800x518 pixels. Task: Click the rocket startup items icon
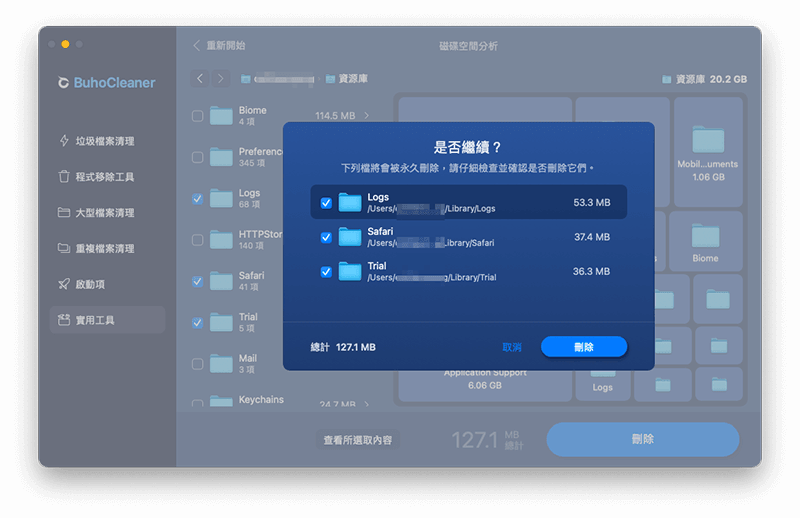coord(64,284)
